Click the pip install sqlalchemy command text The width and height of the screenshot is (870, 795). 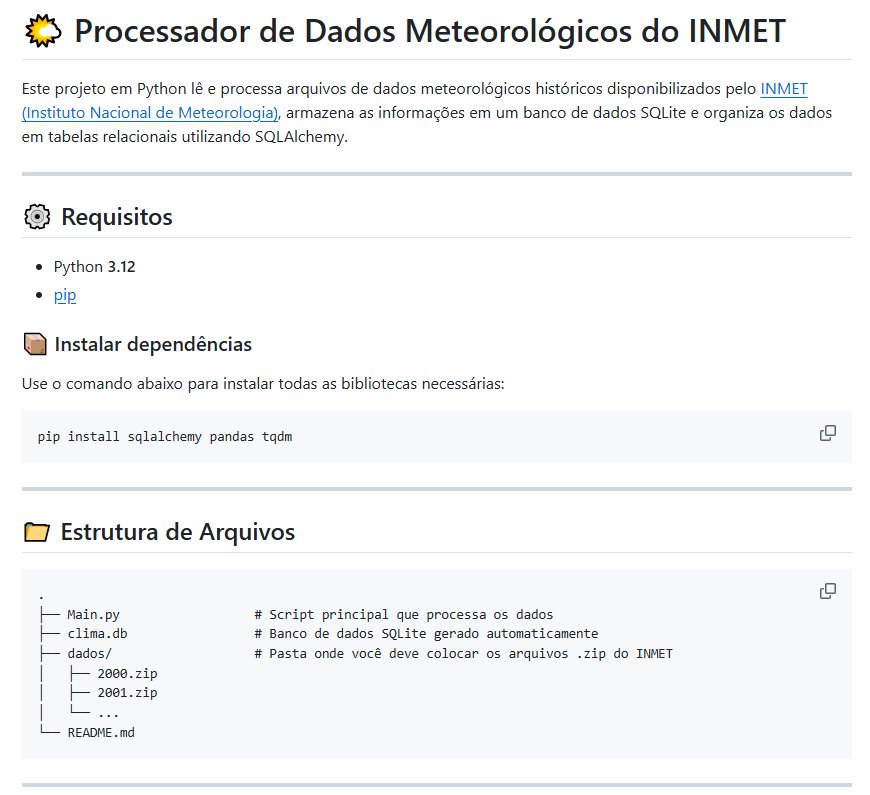165,437
